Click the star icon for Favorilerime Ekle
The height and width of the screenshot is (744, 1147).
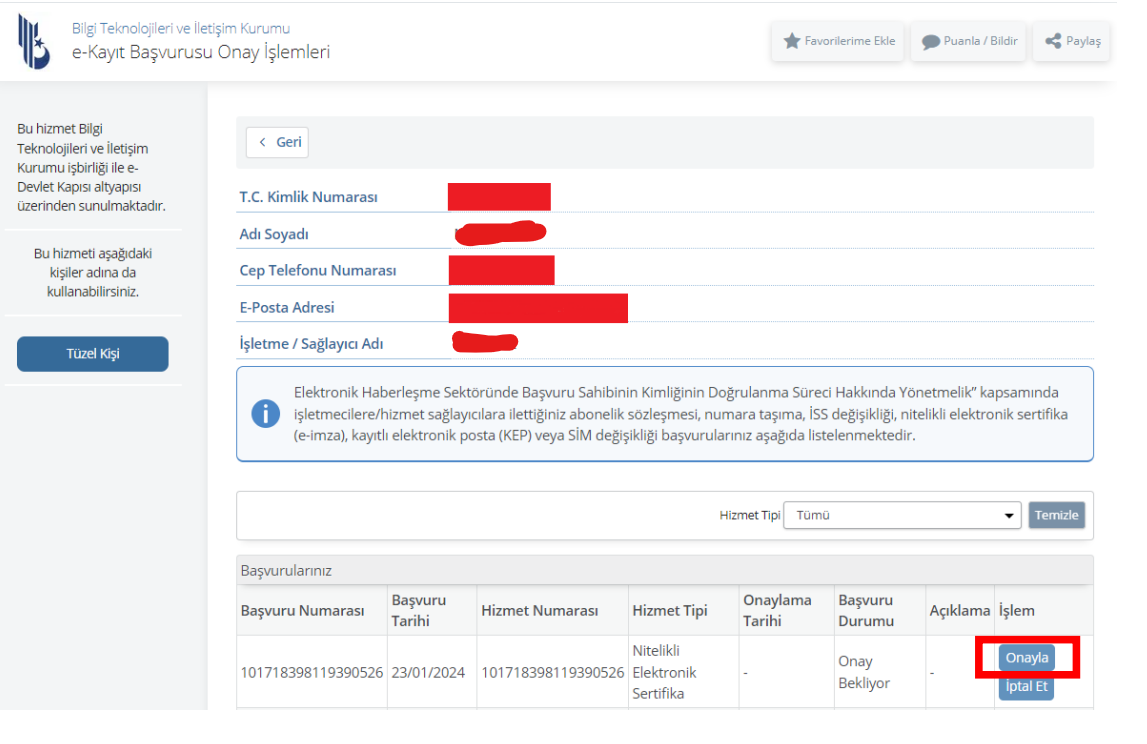pyautogui.click(x=792, y=41)
